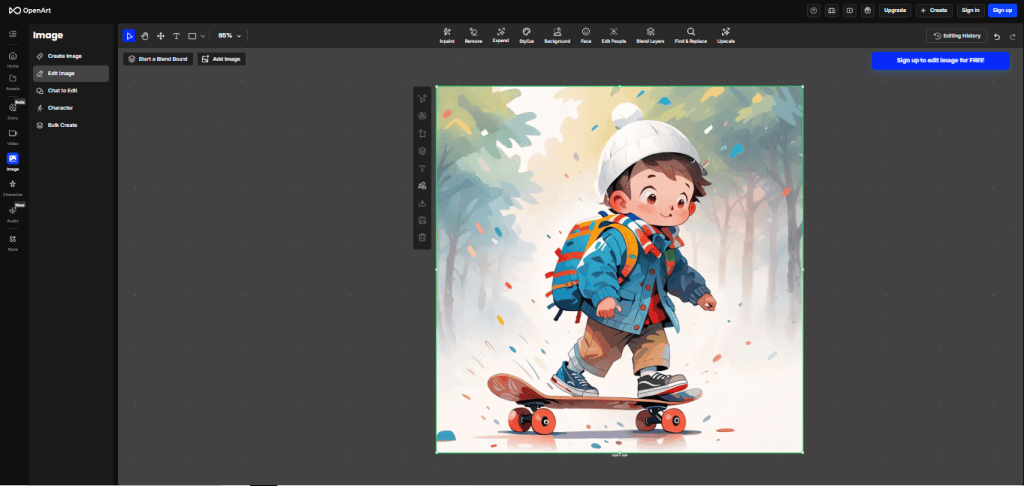The width and height of the screenshot is (1024, 486).
Task: Click the download icon in floating toolbar
Action: tap(422, 203)
